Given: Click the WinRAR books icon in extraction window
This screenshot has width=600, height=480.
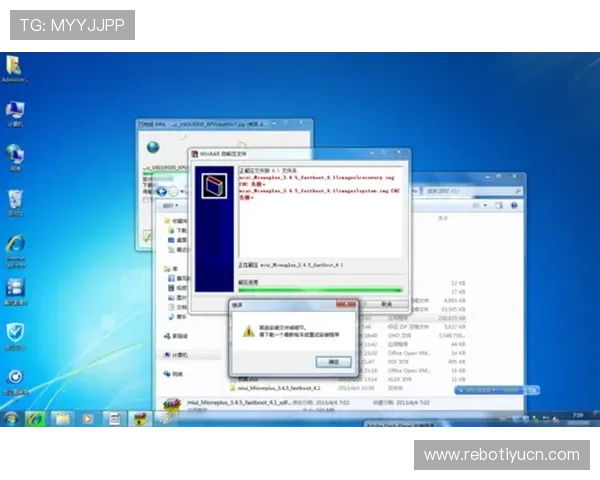Looking at the screenshot, I should pos(212,188).
